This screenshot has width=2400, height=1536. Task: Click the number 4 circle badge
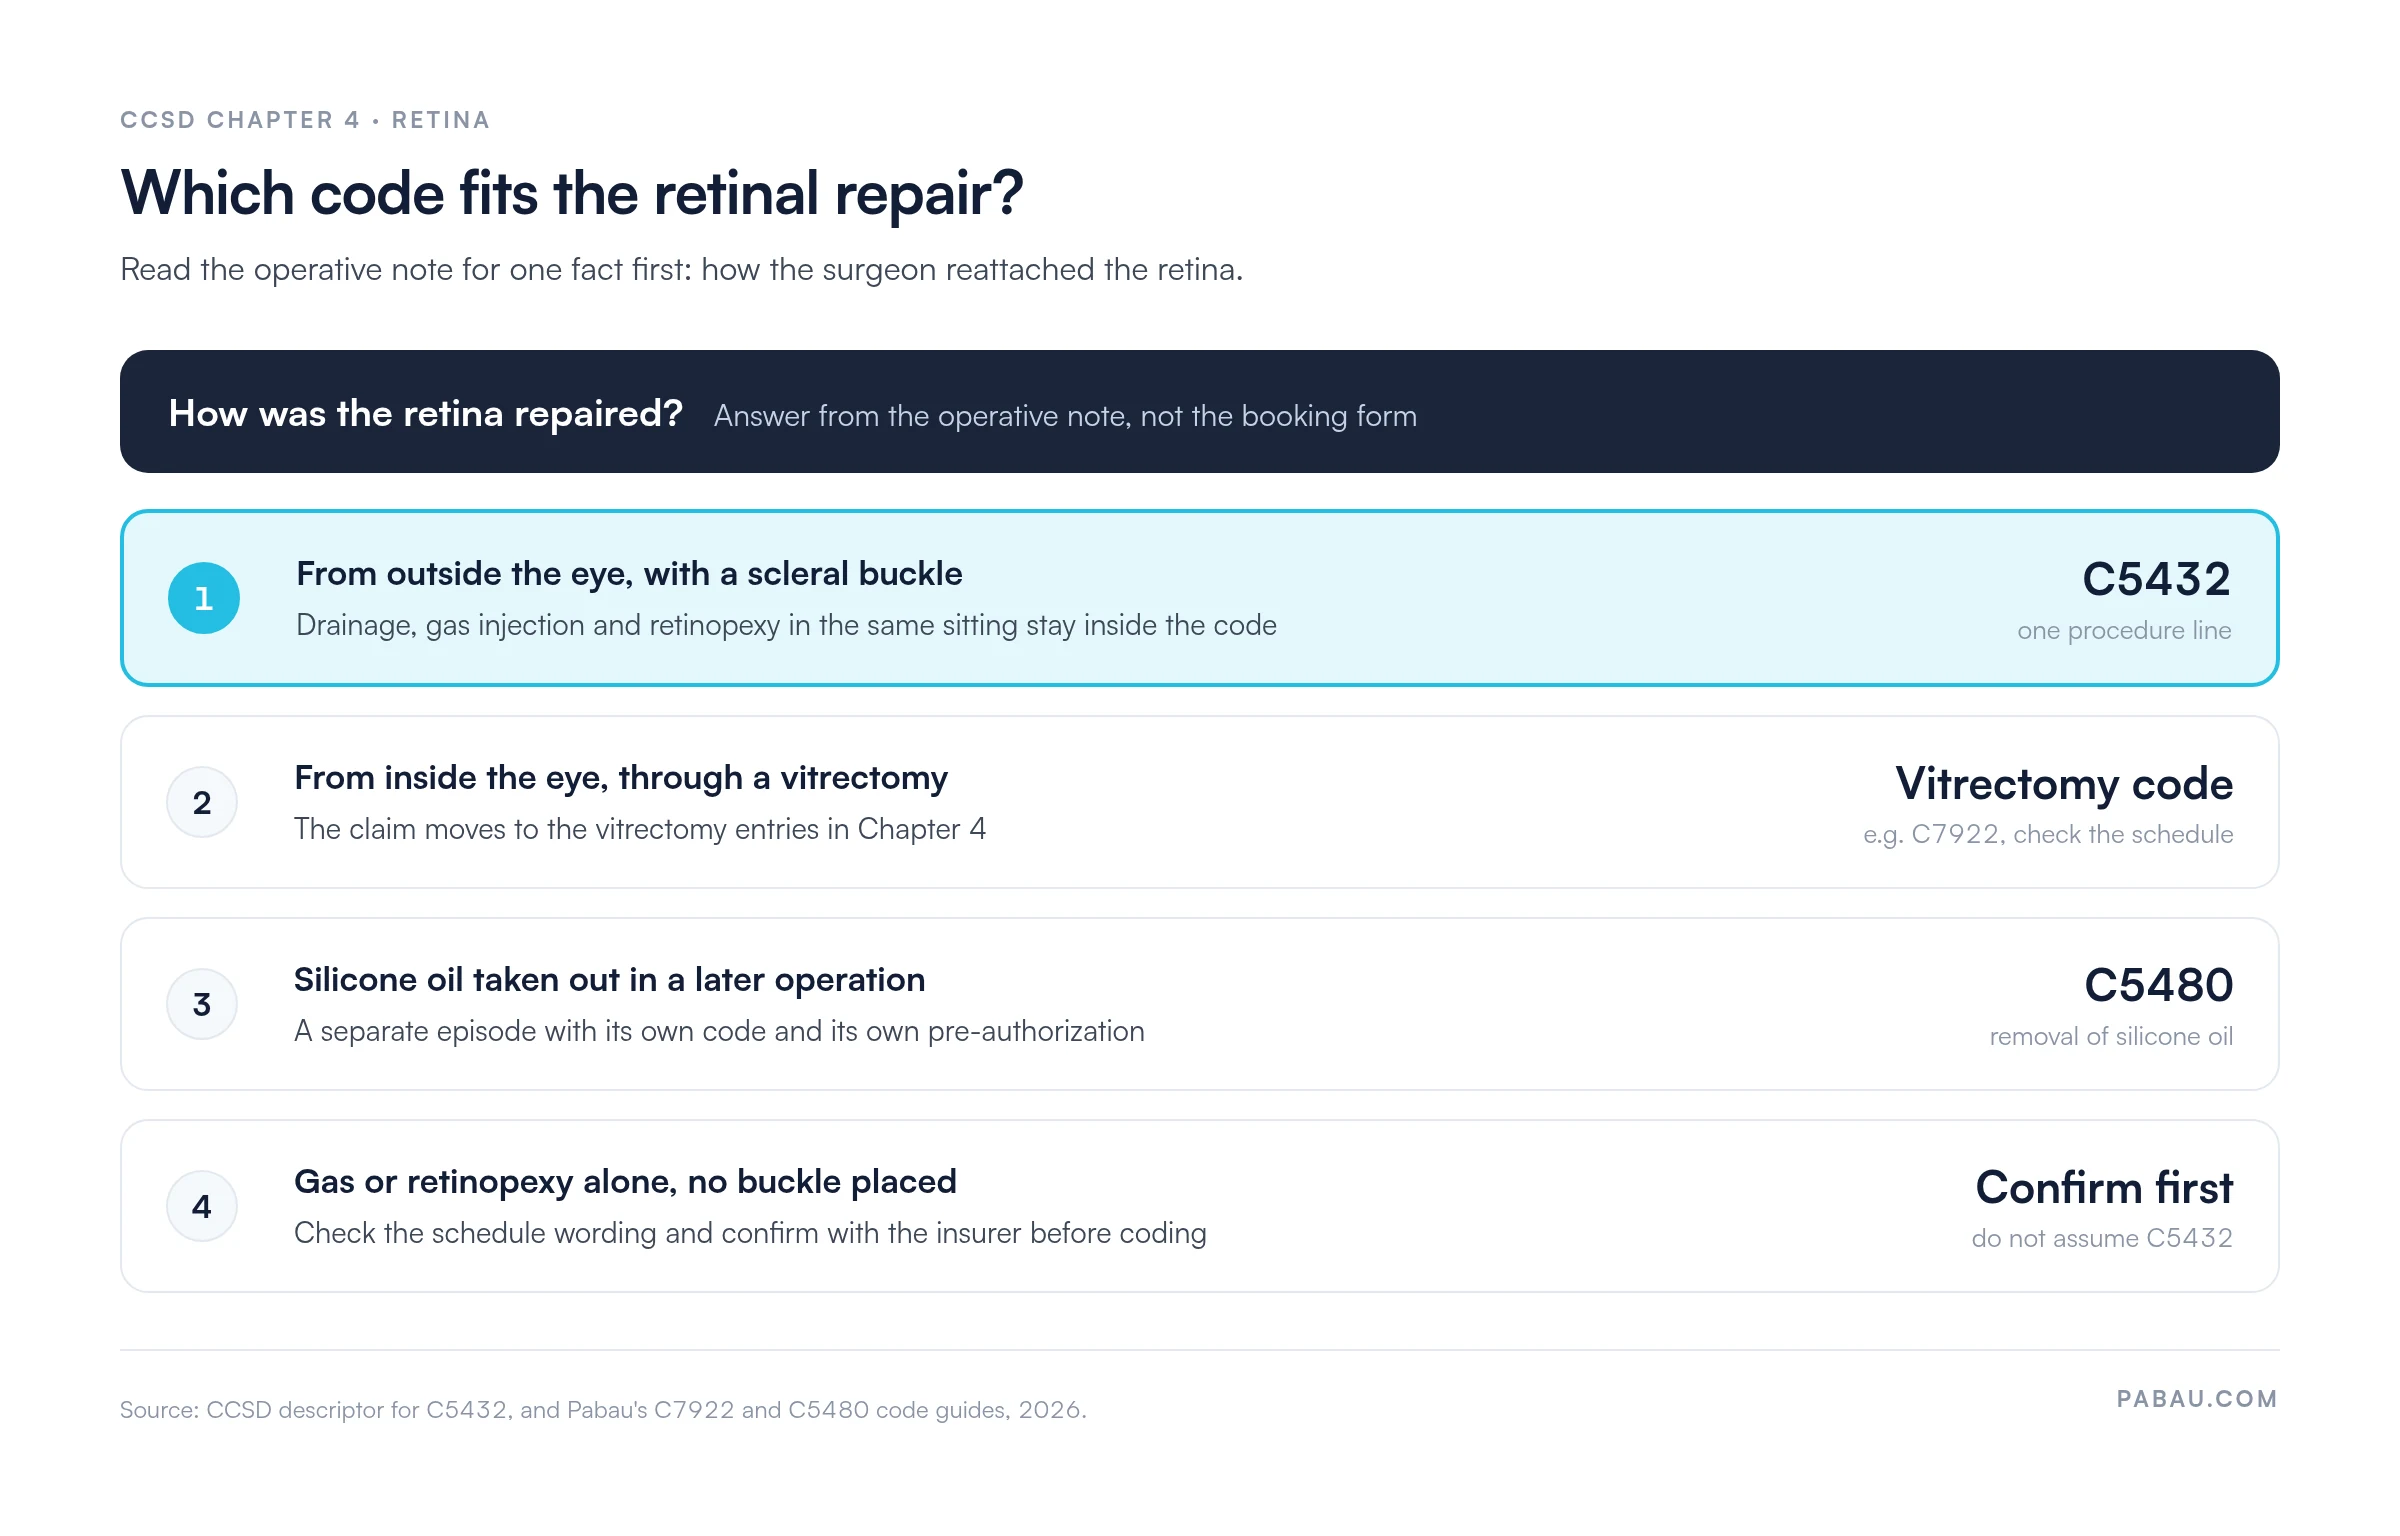click(202, 1206)
